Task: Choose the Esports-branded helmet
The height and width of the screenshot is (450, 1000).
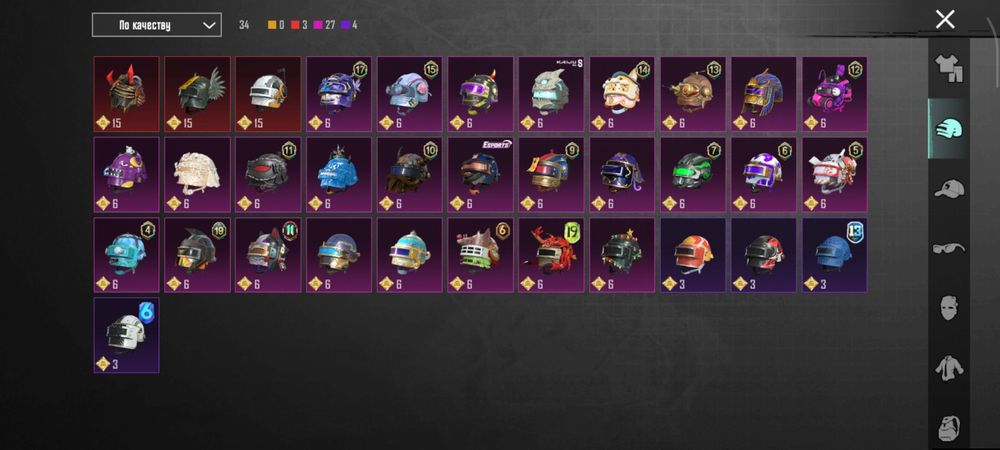Action: coord(480,175)
